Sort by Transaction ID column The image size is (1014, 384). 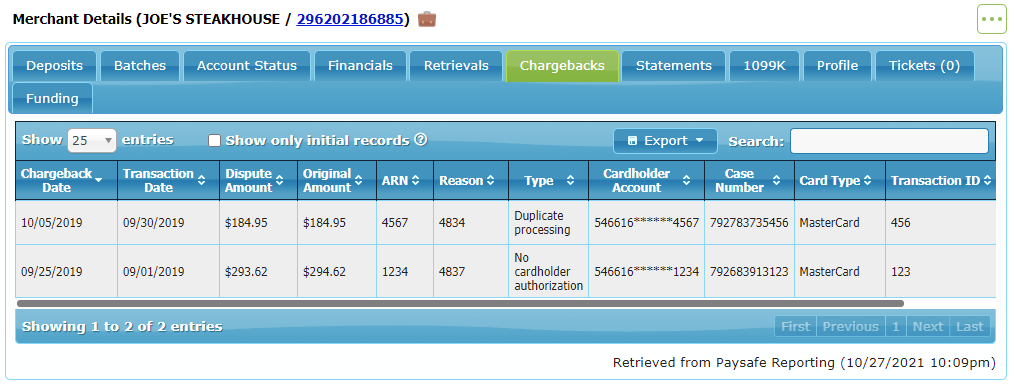tap(941, 181)
